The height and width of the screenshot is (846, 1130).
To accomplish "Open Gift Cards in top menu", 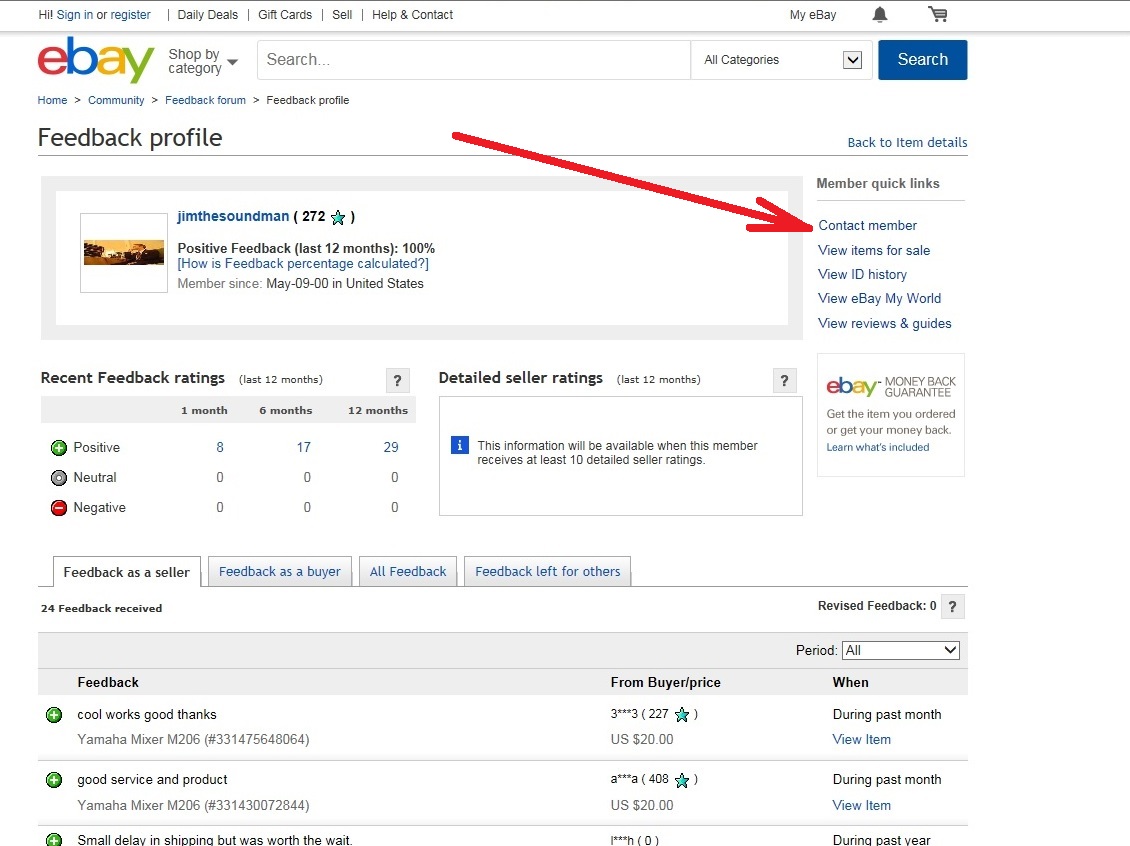I will [285, 14].
